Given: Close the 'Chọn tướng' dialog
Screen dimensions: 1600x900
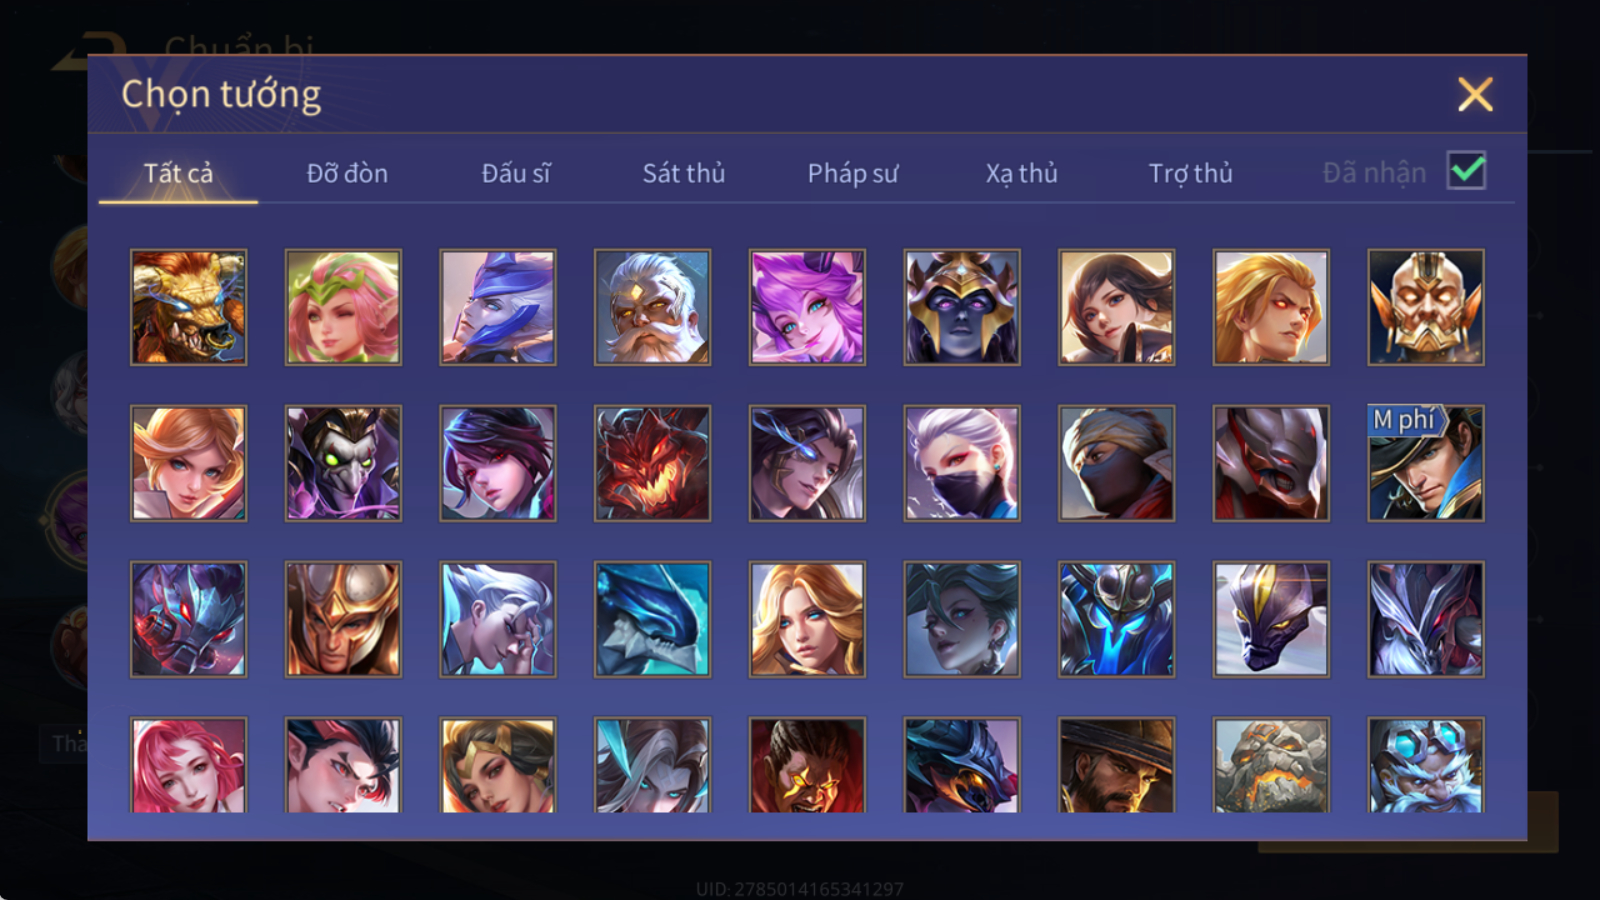Looking at the screenshot, I should click(x=1475, y=94).
